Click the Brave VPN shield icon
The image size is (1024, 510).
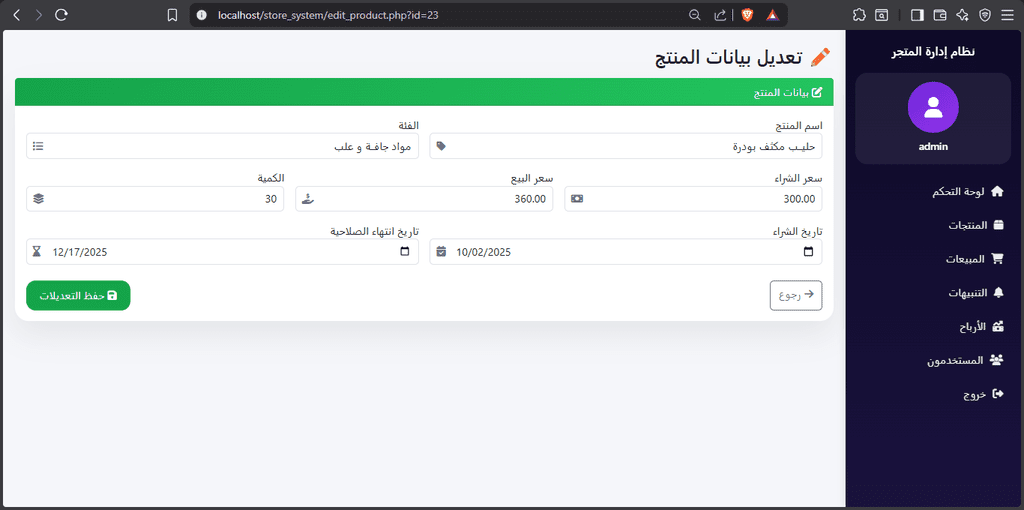pyautogui.click(x=985, y=15)
